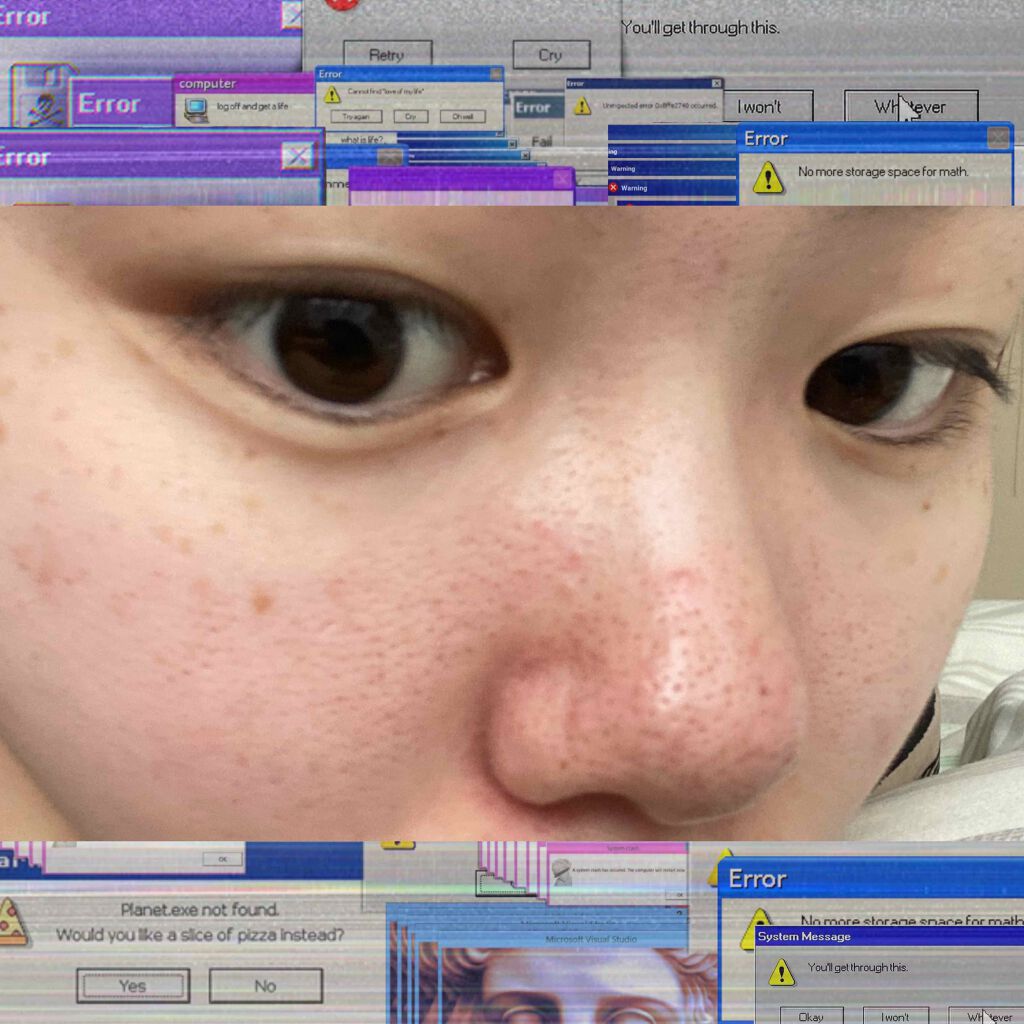This screenshot has height=1024, width=1024.
Task: Click the computer icon in purple dialog
Action: (196, 108)
